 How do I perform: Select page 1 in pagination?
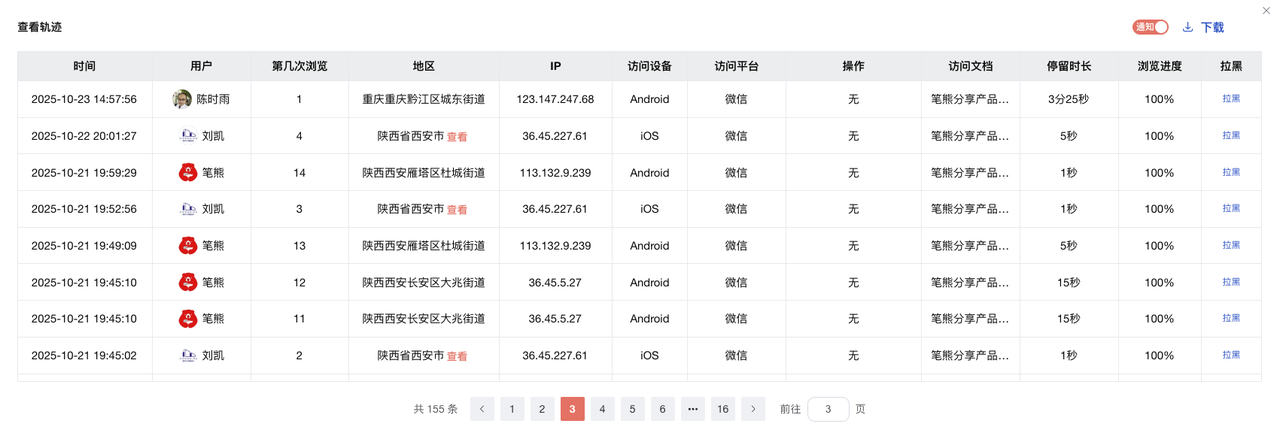[512, 409]
